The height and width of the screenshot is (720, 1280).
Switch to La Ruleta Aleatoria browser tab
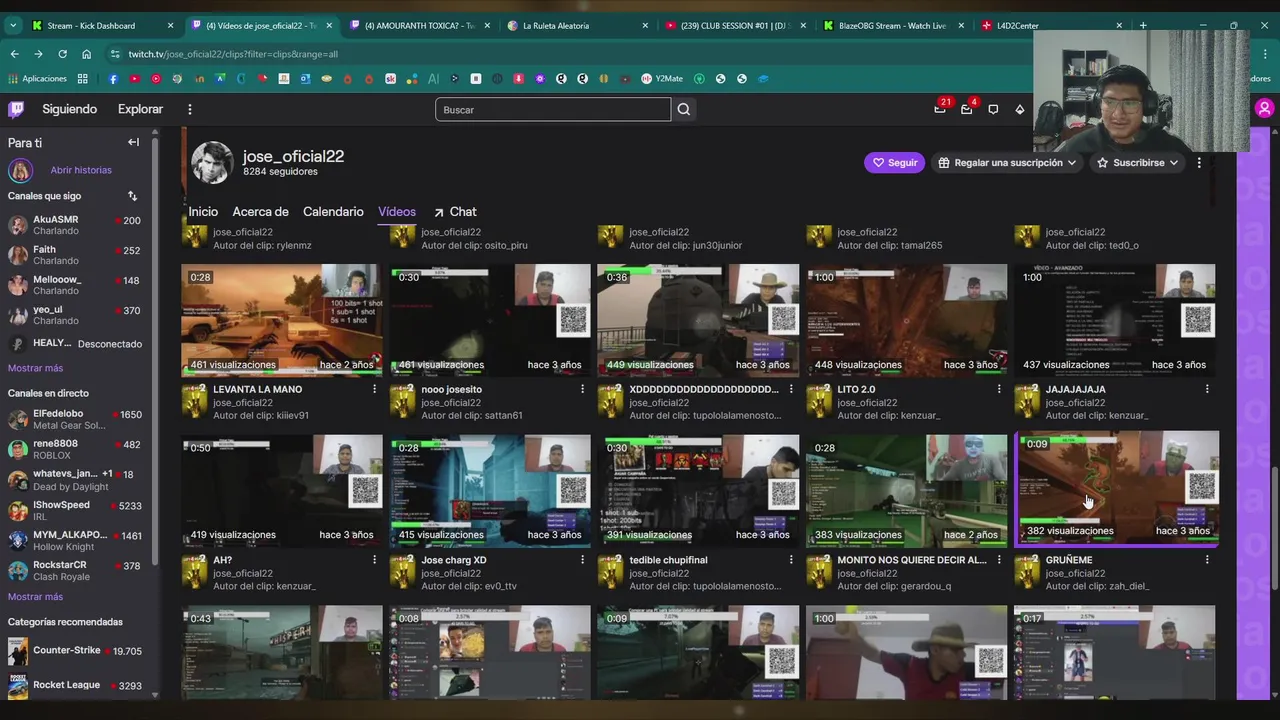(x=578, y=25)
